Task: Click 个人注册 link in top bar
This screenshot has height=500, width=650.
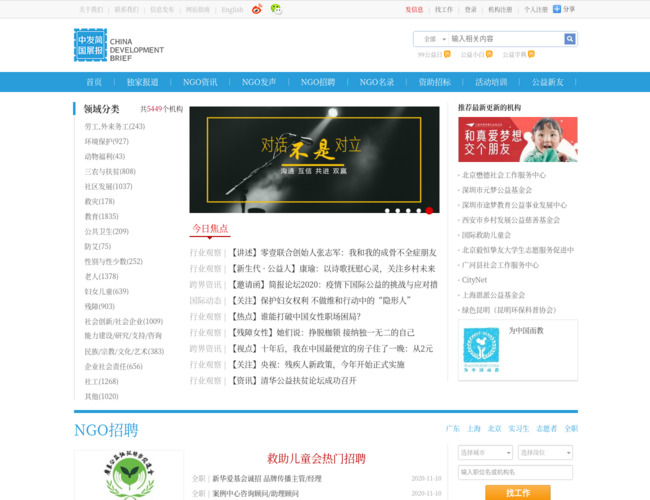Action: click(536, 10)
